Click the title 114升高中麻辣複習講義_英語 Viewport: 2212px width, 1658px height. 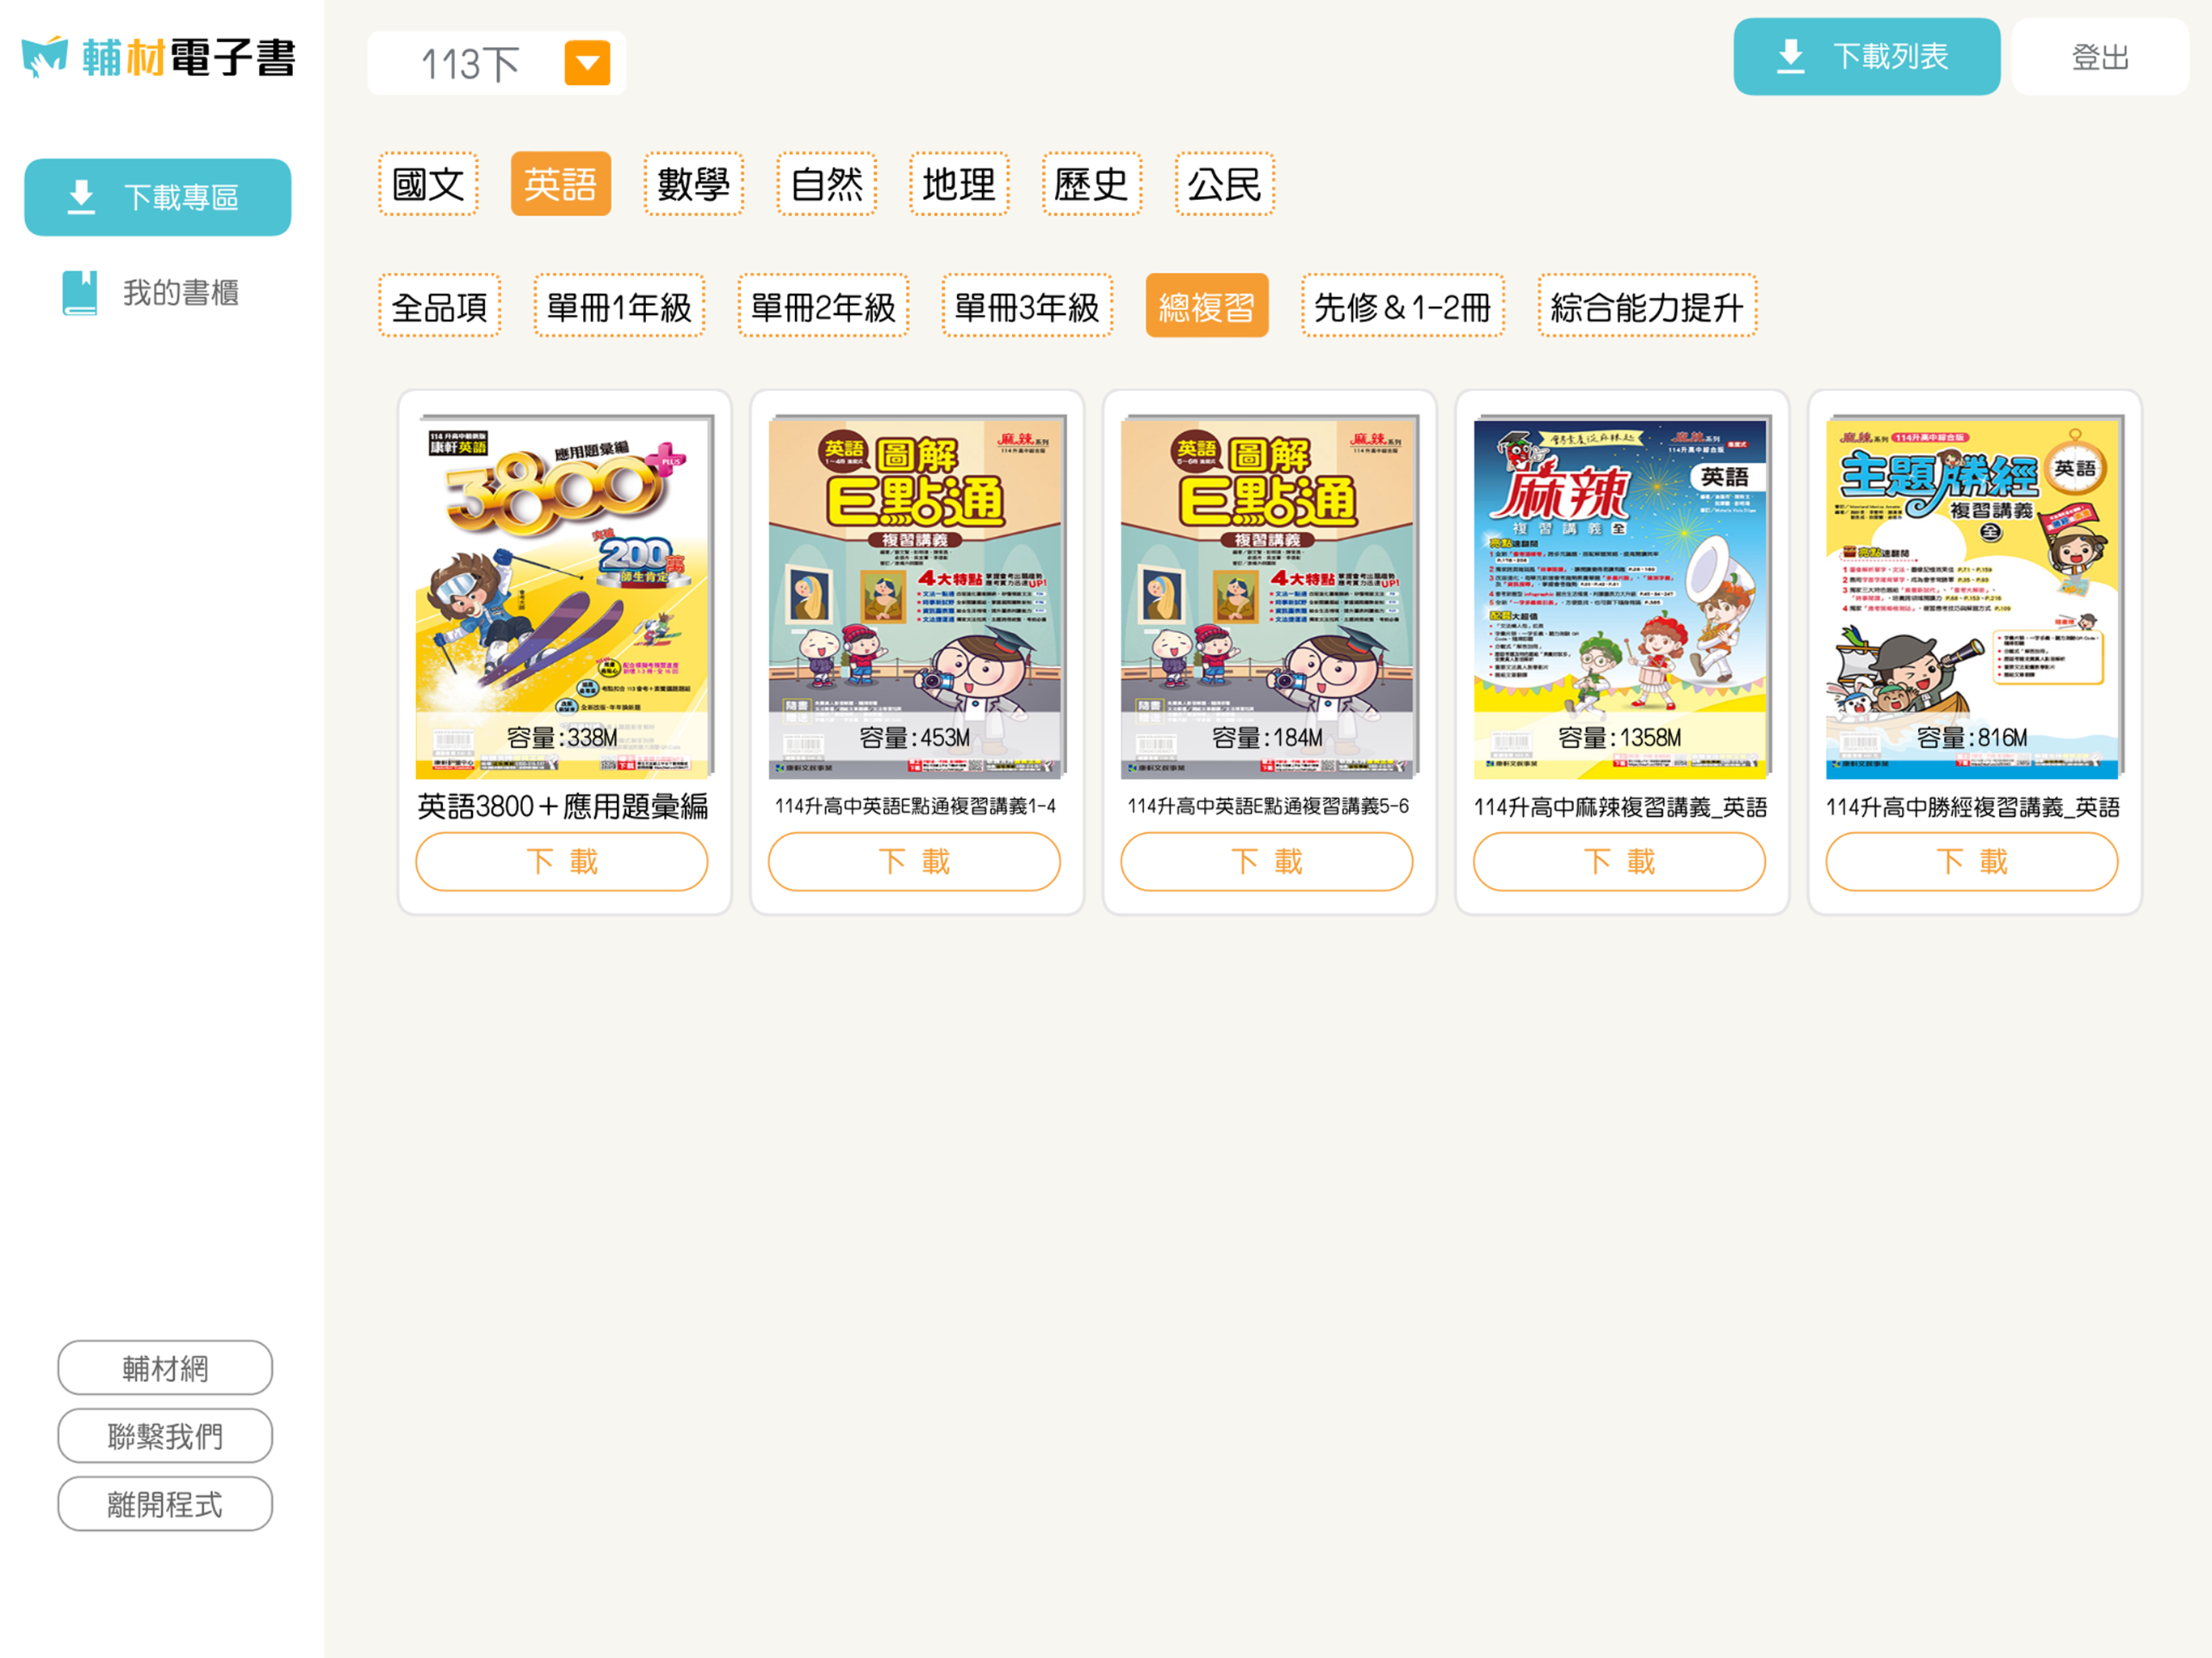click(1620, 807)
